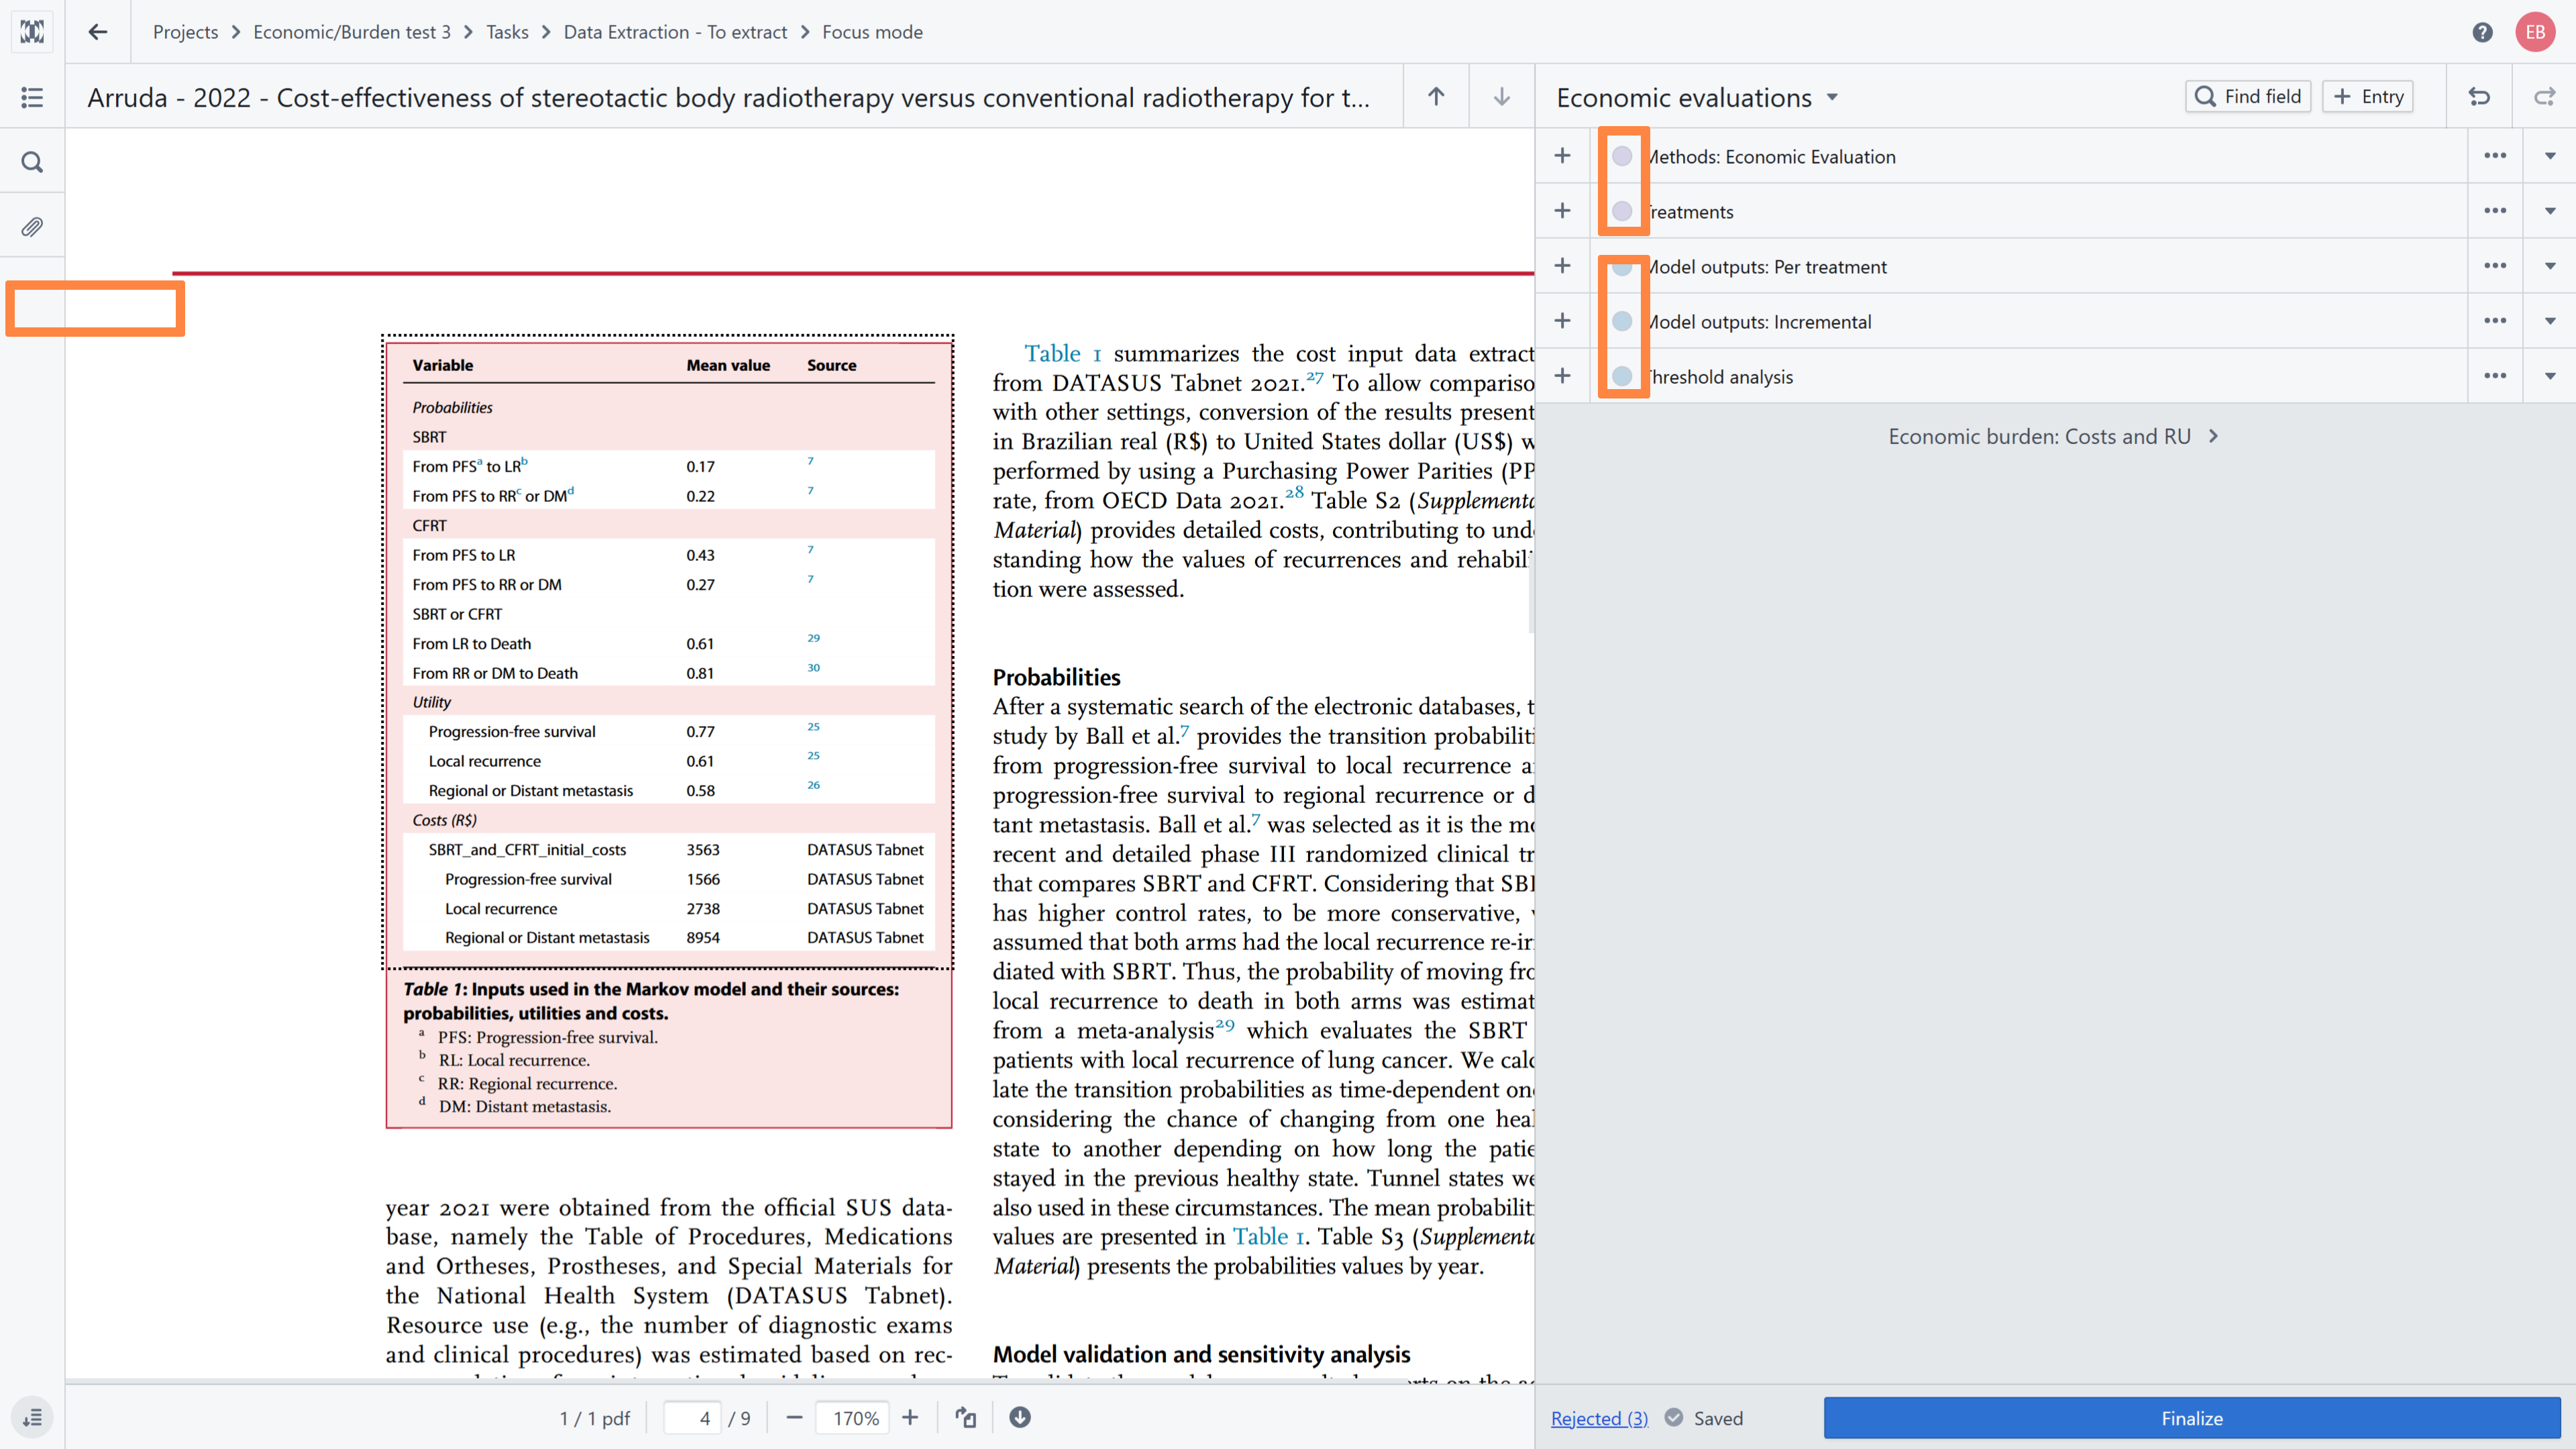The height and width of the screenshot is (1449, 2576).
Task: Zoom out the PDF with minus icon
Action: click(794, 1417)
